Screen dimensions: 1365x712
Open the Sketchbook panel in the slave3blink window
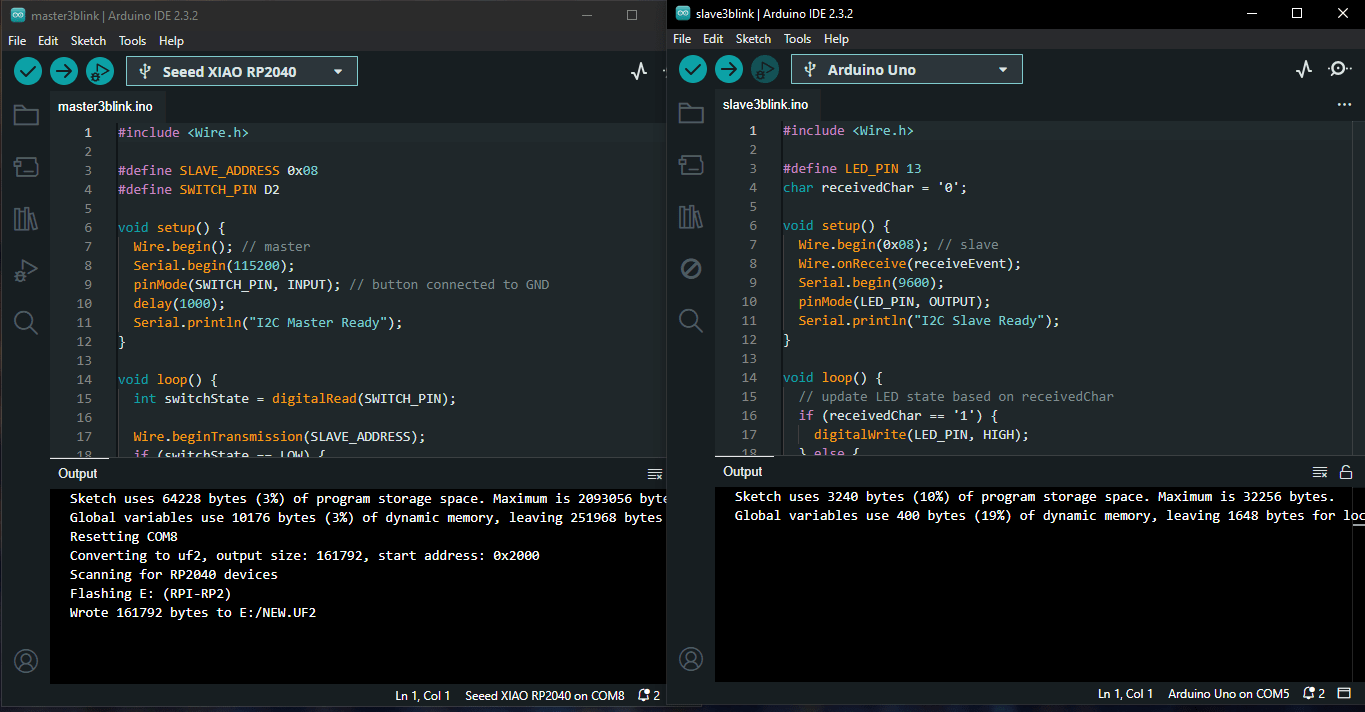691,113
